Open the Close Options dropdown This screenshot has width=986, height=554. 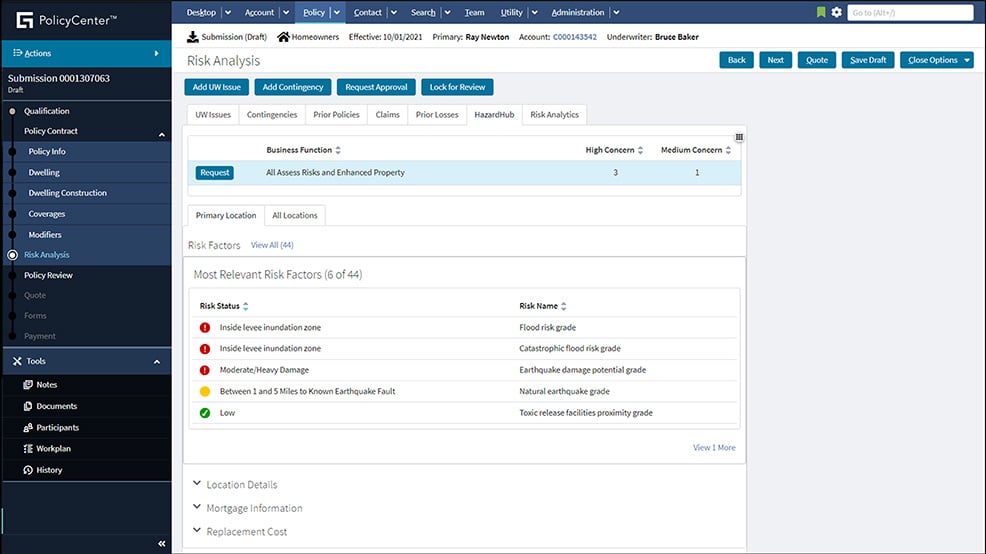pos(936,60)
